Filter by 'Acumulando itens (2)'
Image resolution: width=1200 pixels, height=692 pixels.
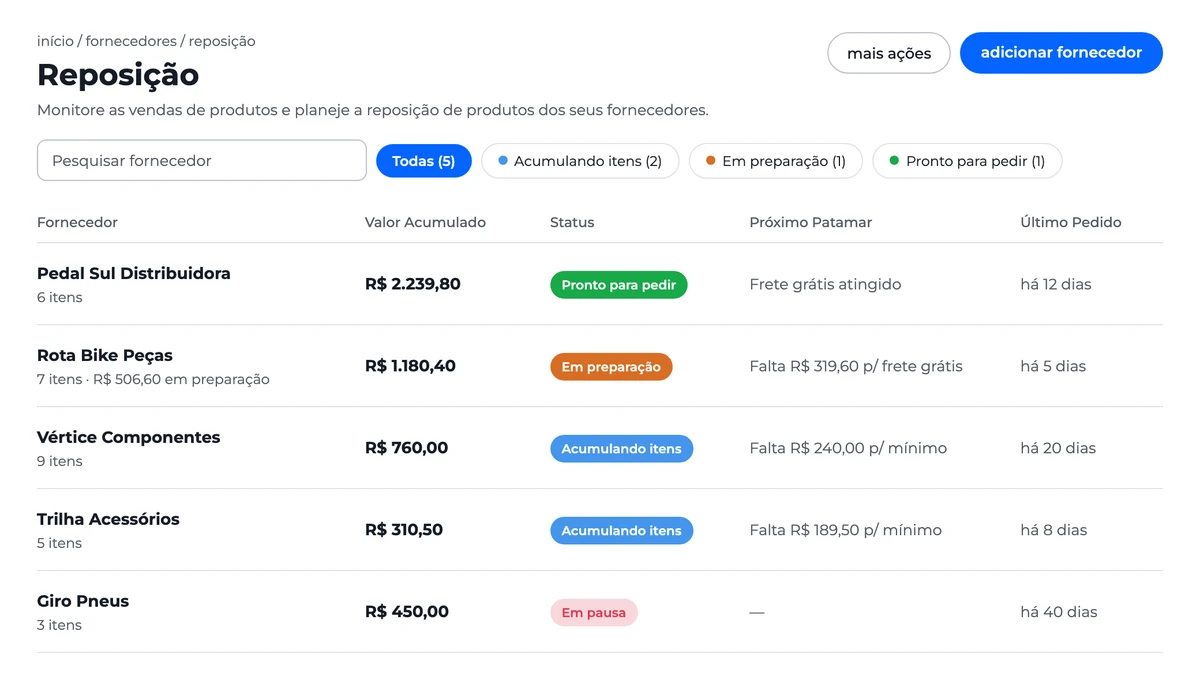pos(580,161)
